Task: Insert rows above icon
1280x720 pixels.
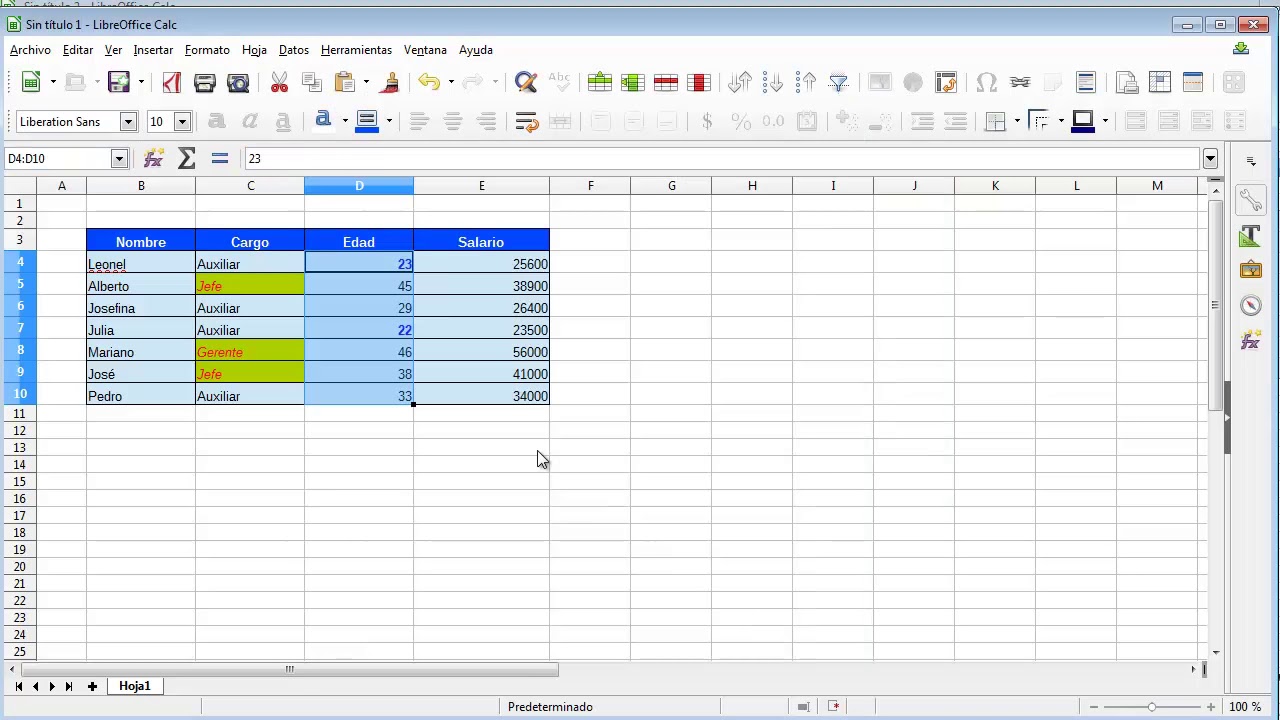Action: coord(600,82)
